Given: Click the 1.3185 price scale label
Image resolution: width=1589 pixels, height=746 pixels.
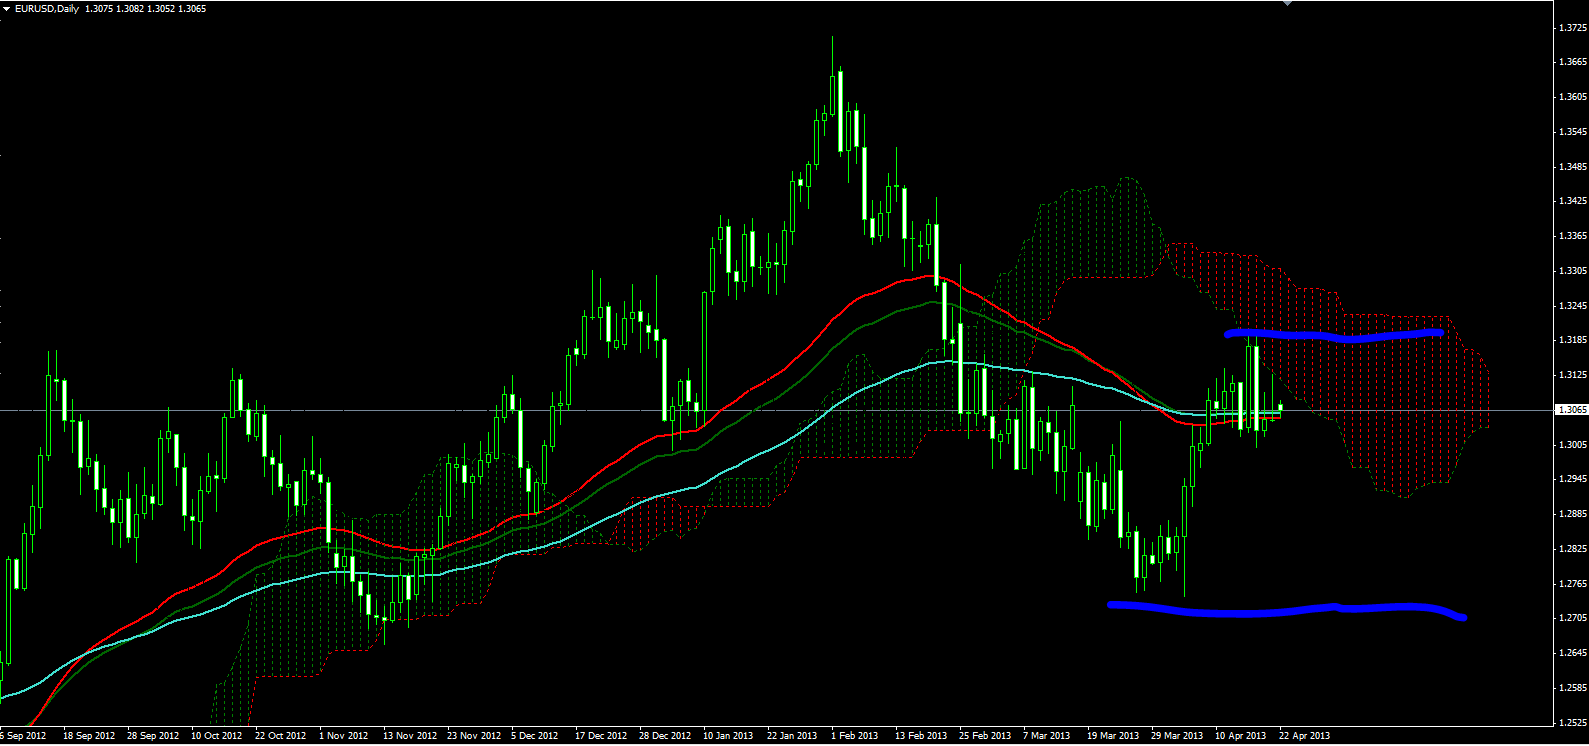Looking at the screenshot, I should pos(1573,340).
